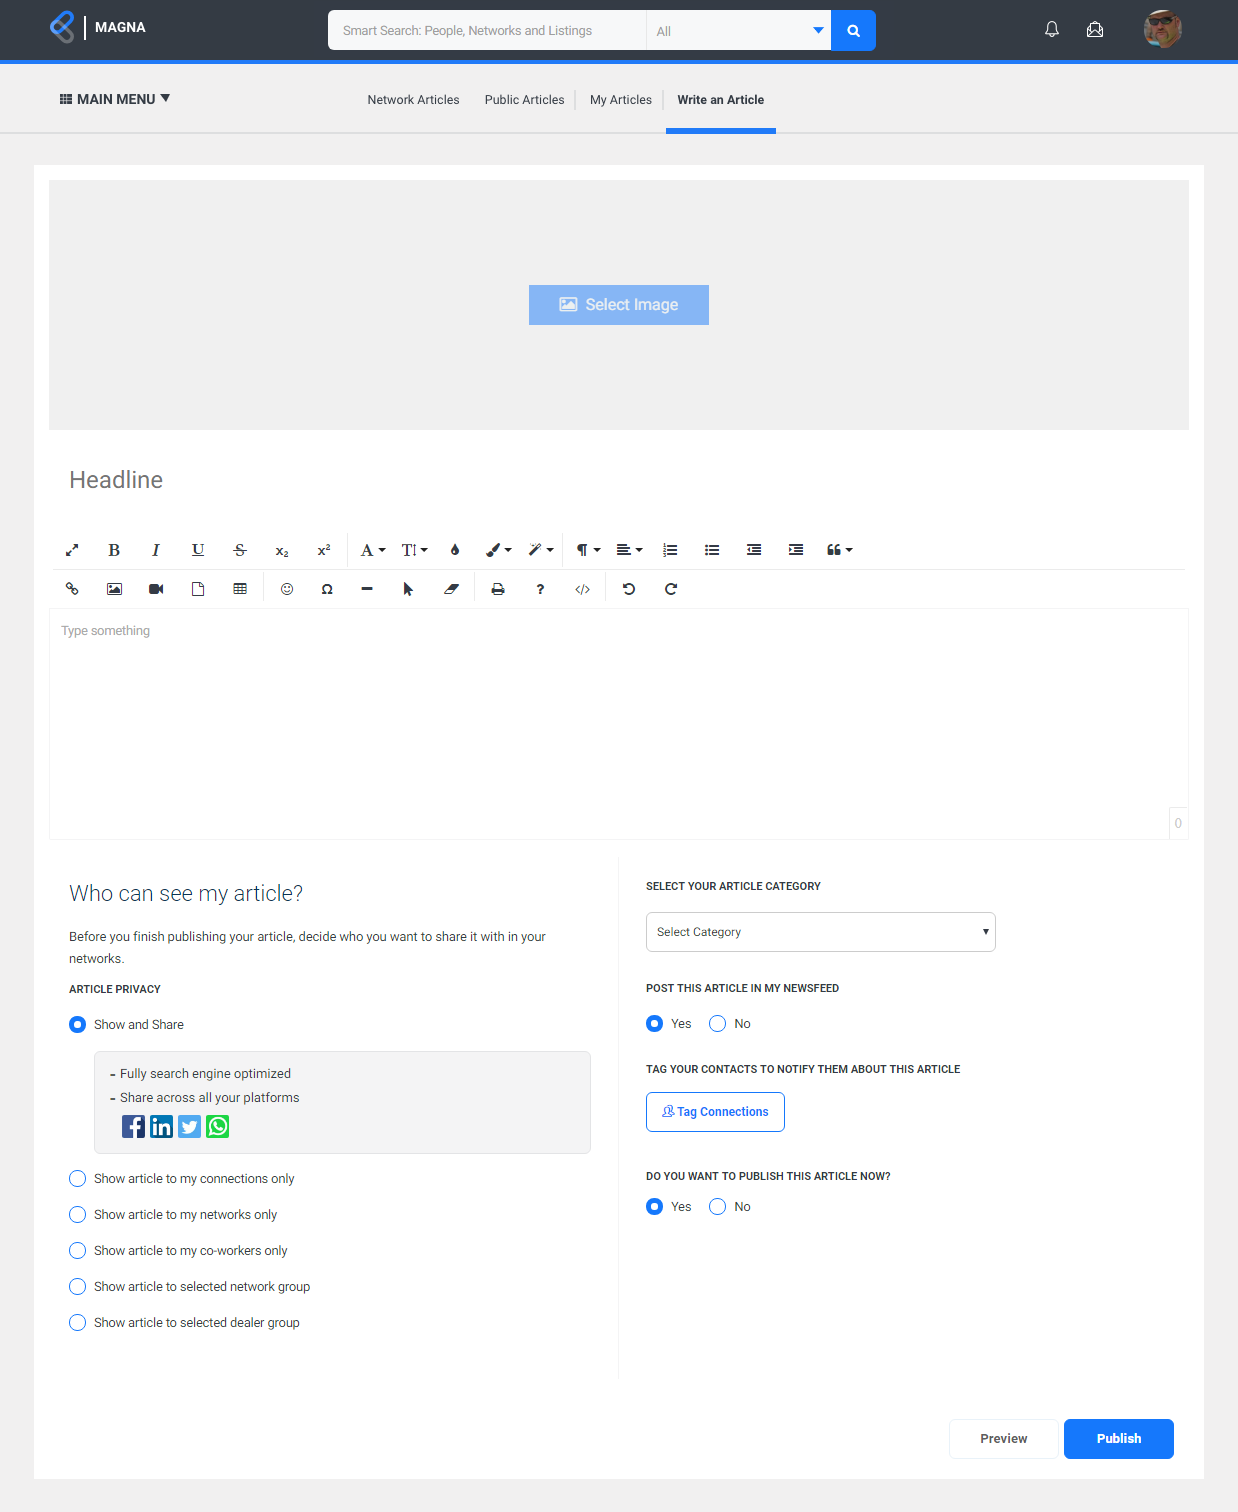Open emoticons picker
1238x1512 pixels.
pos(287,589)
